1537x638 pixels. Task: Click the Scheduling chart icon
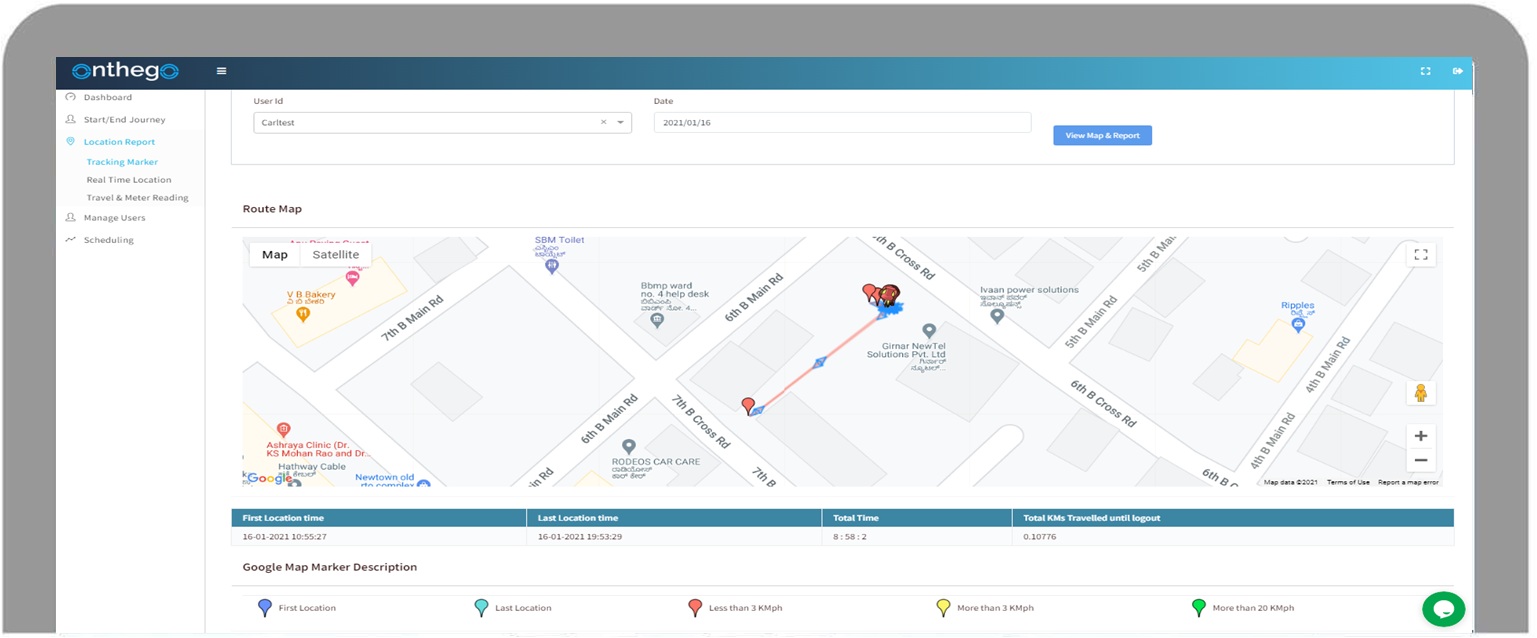tap(70, 240)
